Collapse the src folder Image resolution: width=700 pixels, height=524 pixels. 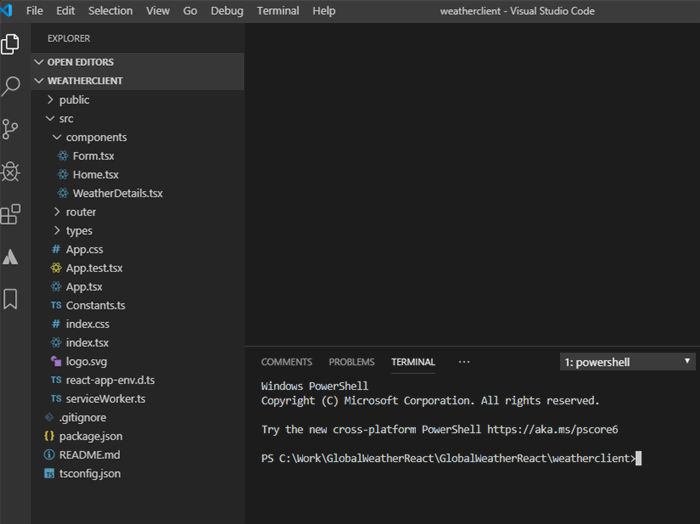click(x=50, y=118)
